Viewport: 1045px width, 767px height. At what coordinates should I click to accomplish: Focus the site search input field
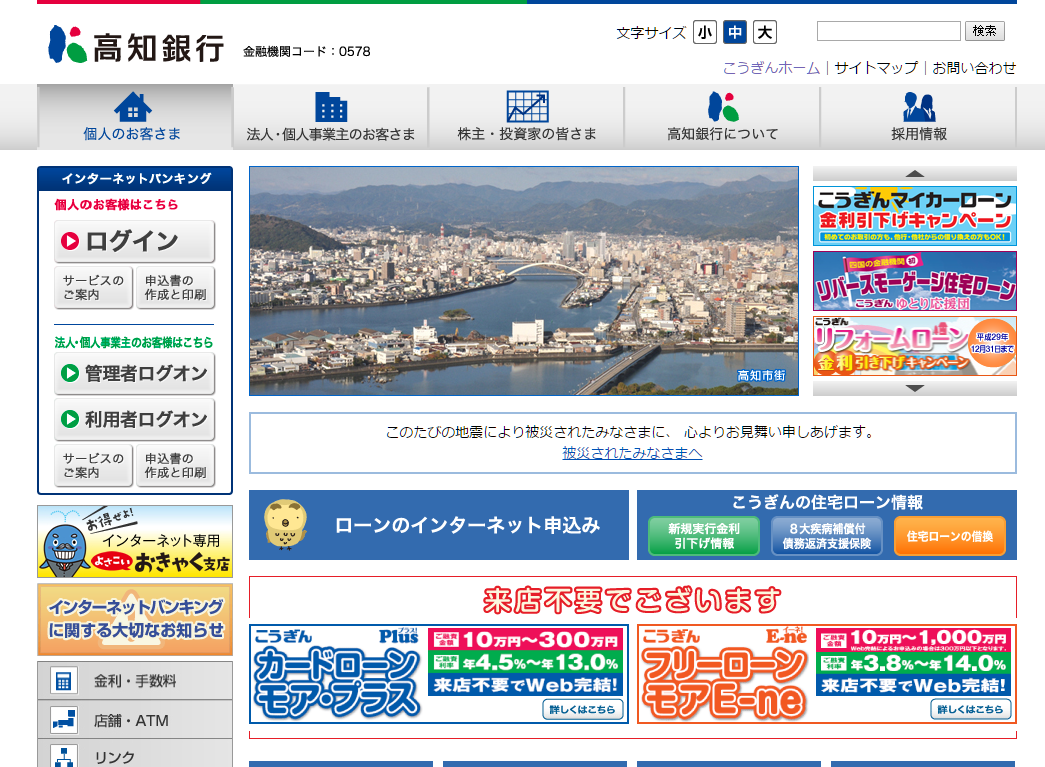888,31
